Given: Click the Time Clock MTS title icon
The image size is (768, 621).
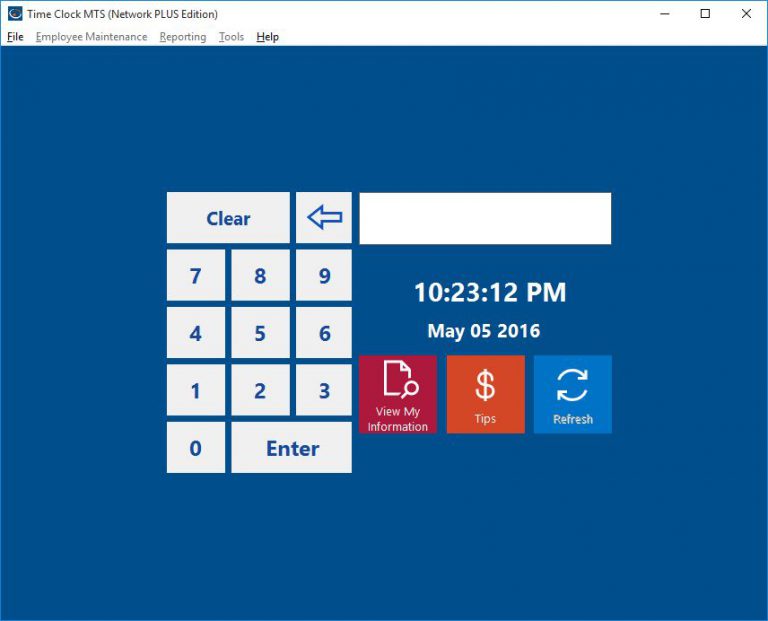Looking at the screenshot, I should [15, 14].
